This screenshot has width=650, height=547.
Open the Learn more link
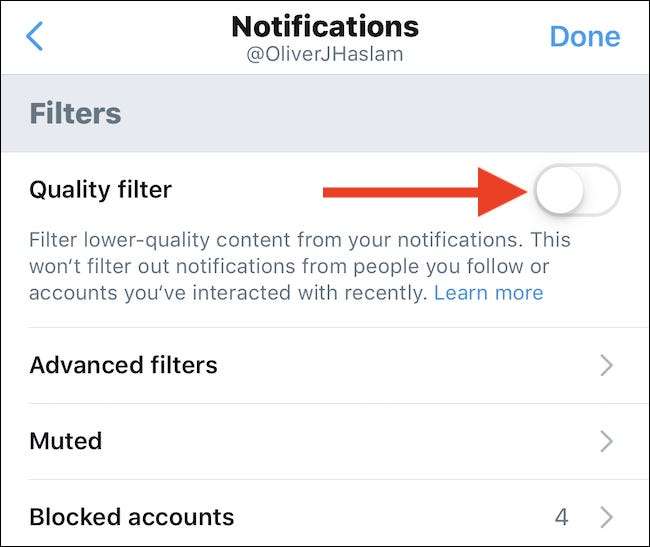click(488, 293)
